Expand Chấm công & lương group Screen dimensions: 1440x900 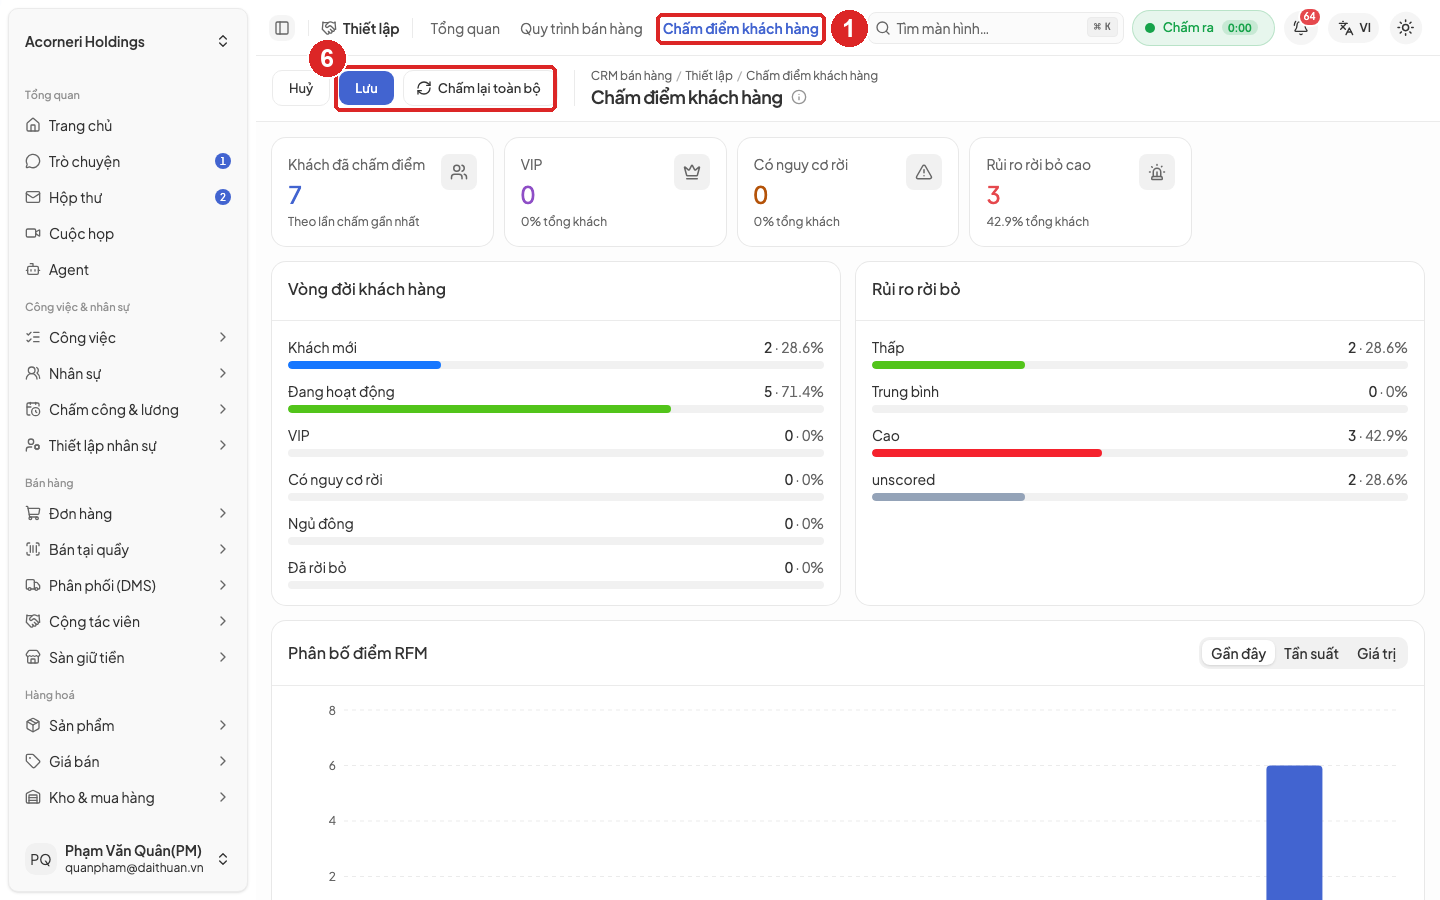click(128, 410)
